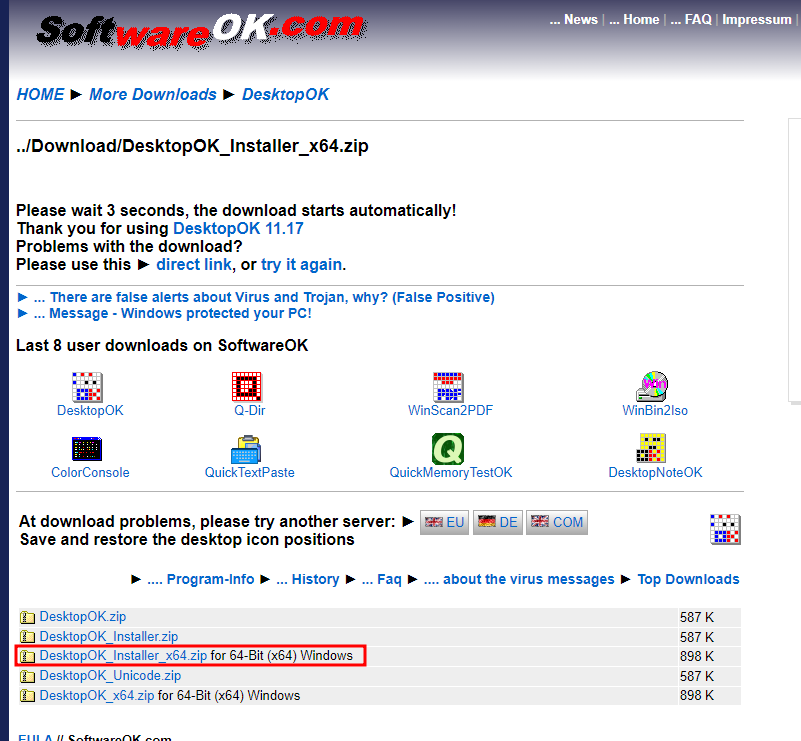Download DesktopOK_x64.zip
The height and width of the screenshot is (741, 801).
pyautogui.click(x=97, y=696)
